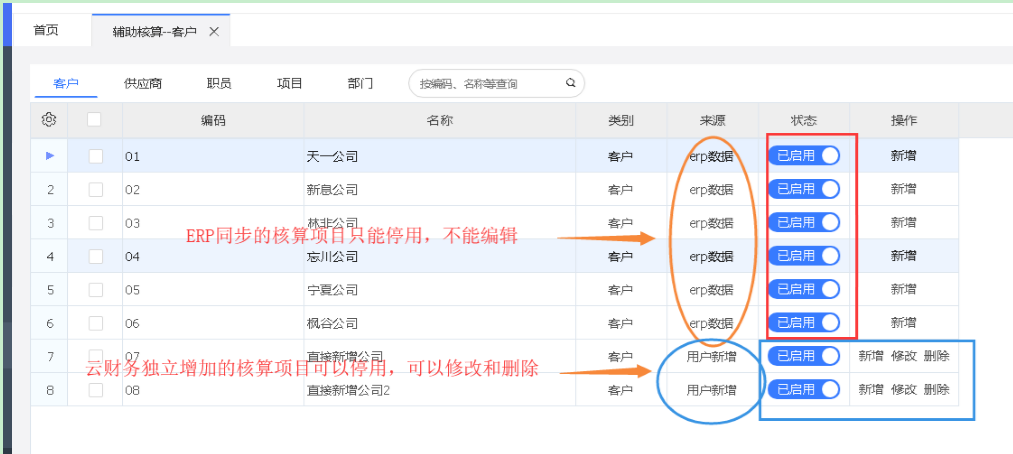Open the 职员 sub-tab
Viewport: 1013px width, 454px height.
pyautogui.click(x=219, y=84)
